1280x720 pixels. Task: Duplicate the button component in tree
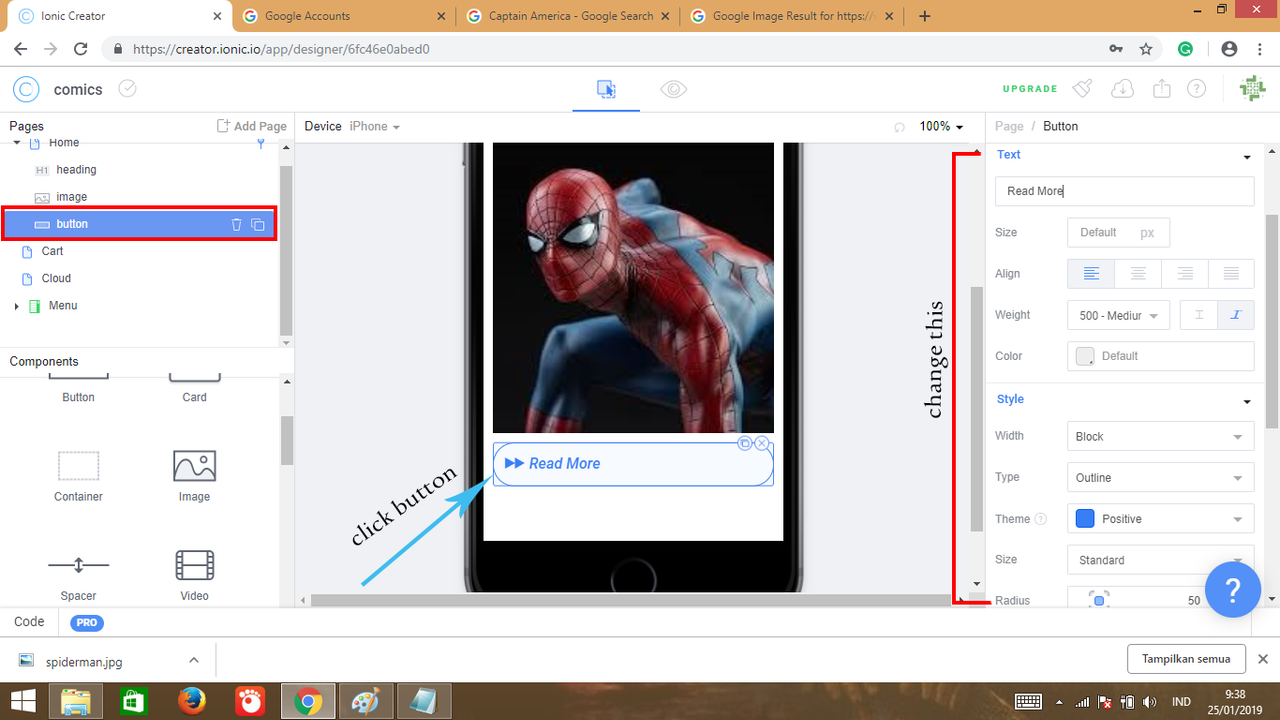tap(258, 224)
